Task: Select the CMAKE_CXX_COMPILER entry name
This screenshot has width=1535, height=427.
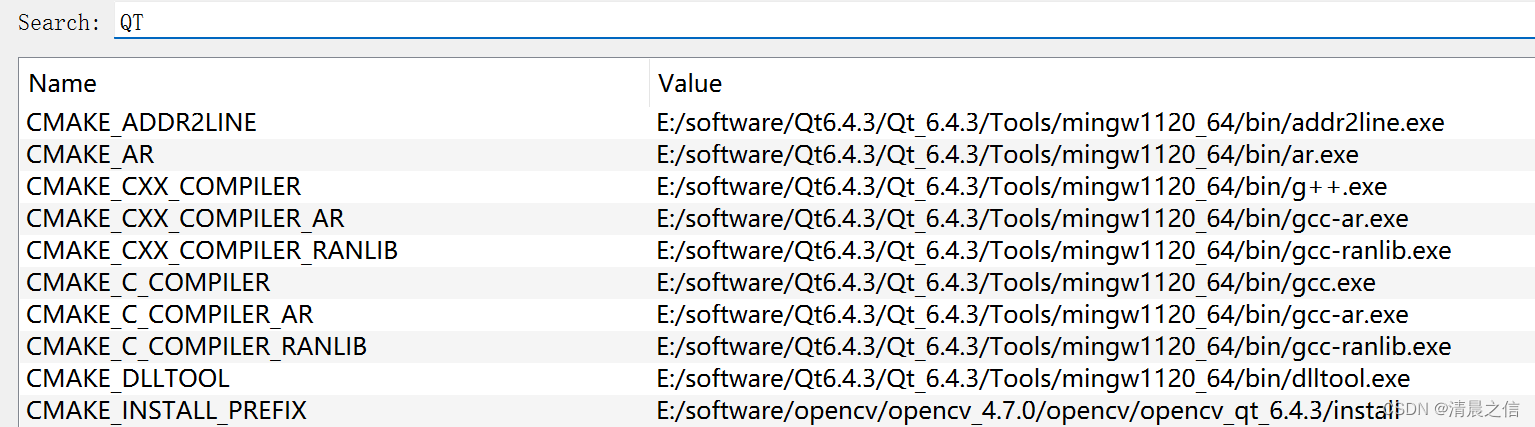Action: [x=163, y=187]
